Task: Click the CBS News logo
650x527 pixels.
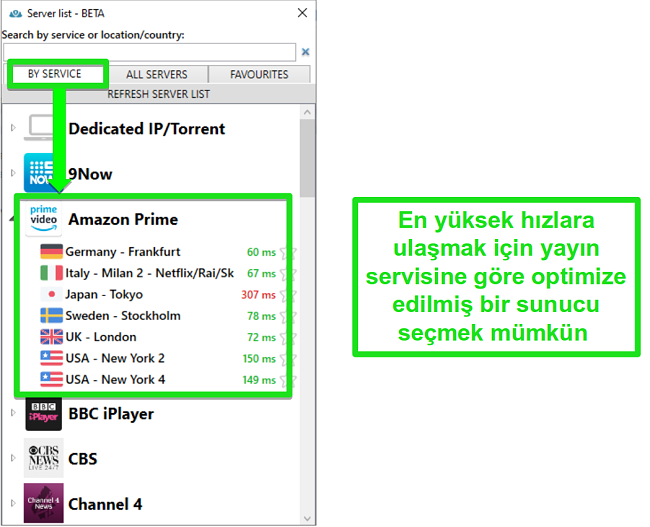Action: pos(44,458)
